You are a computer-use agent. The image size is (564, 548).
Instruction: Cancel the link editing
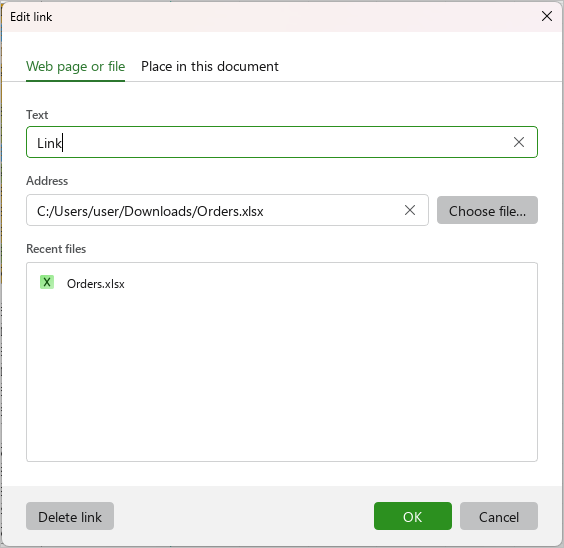pos(499,516)
